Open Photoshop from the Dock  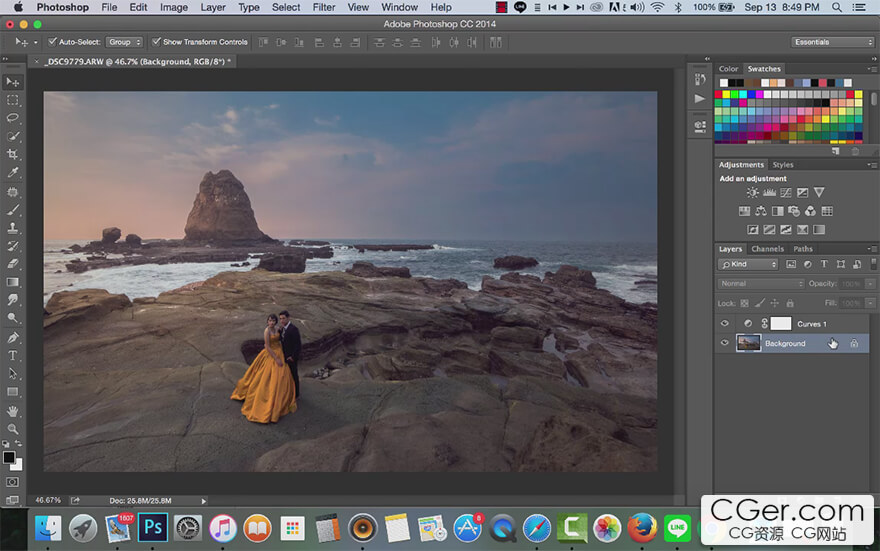pyautogui.click(x=153, y=527)
